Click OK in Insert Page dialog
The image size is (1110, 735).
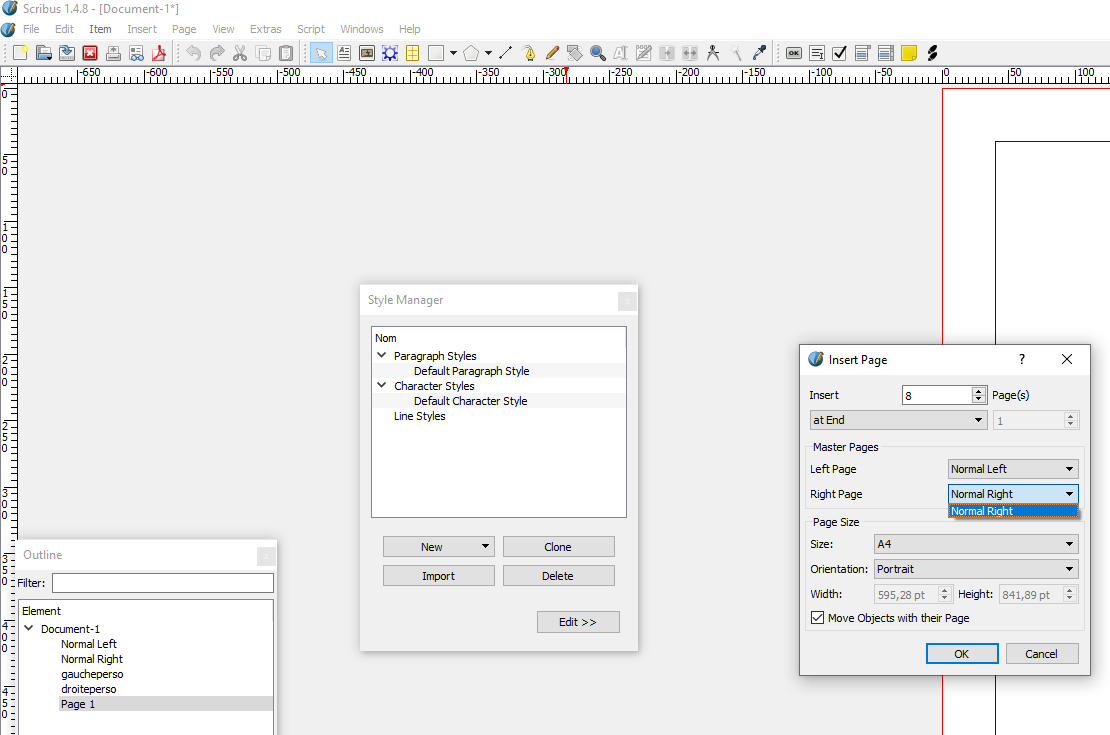961,654
